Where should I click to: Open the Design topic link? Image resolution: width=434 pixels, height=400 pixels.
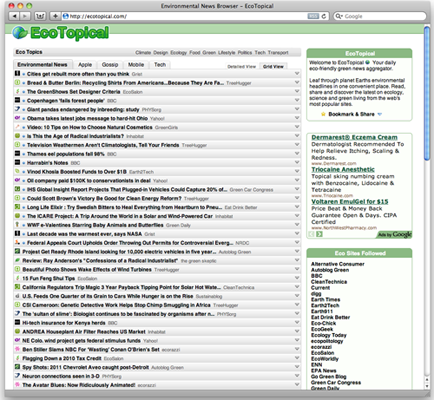pos(161,52)
